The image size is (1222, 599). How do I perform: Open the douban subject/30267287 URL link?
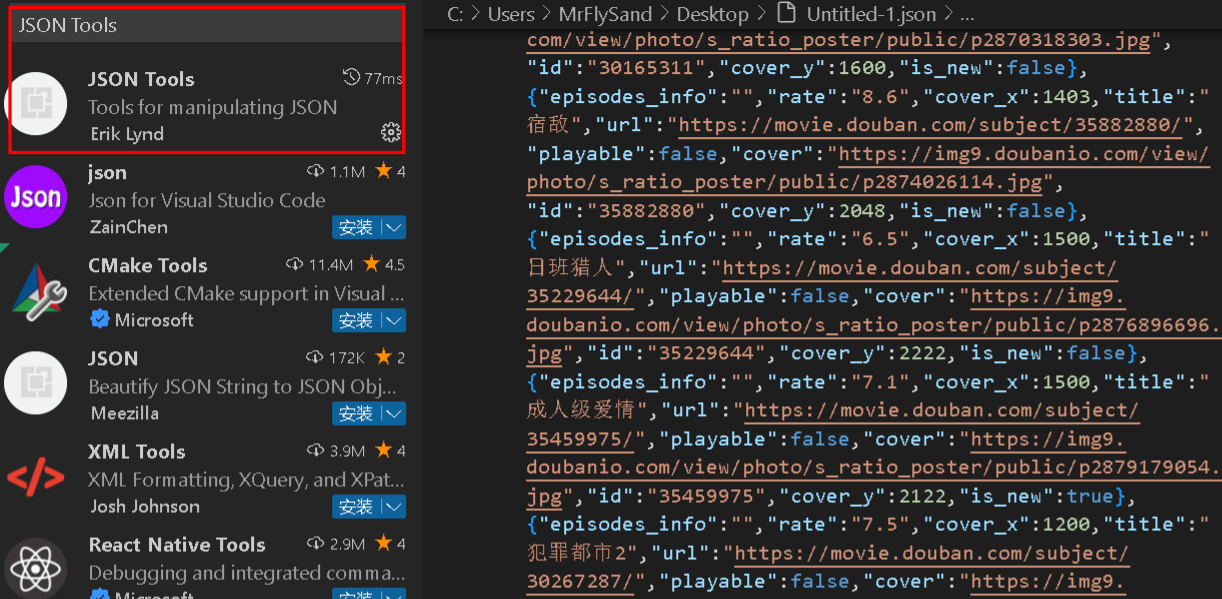(826, 567)
